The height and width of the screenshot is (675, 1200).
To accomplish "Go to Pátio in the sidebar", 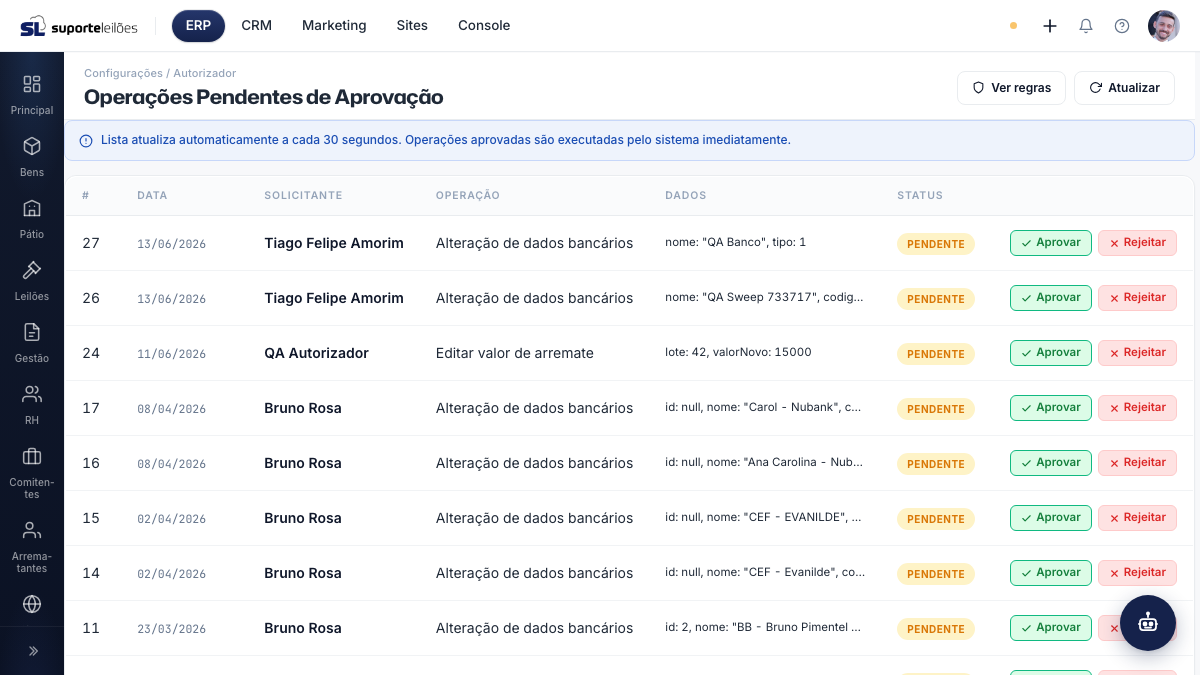I will point(32,218).
